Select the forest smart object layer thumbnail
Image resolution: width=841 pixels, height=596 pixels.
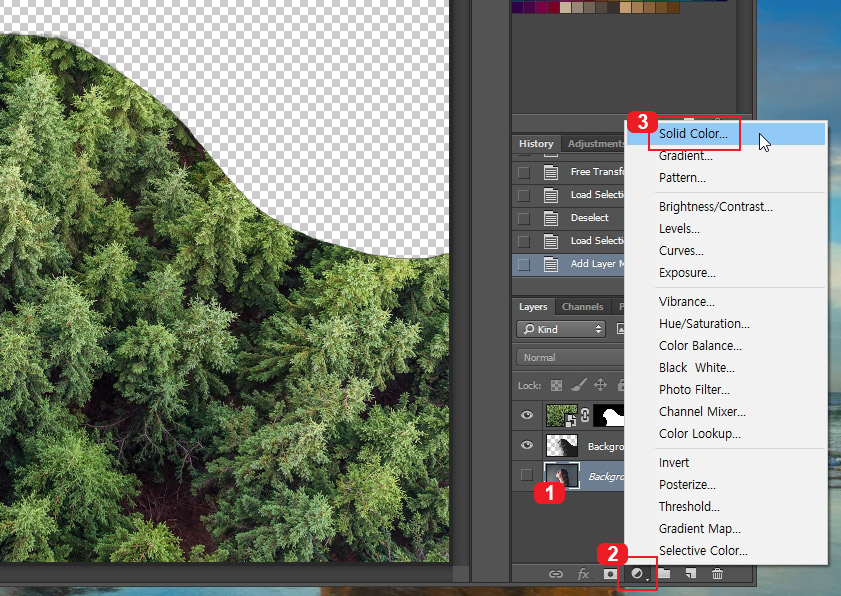click(x=562, y=415)
